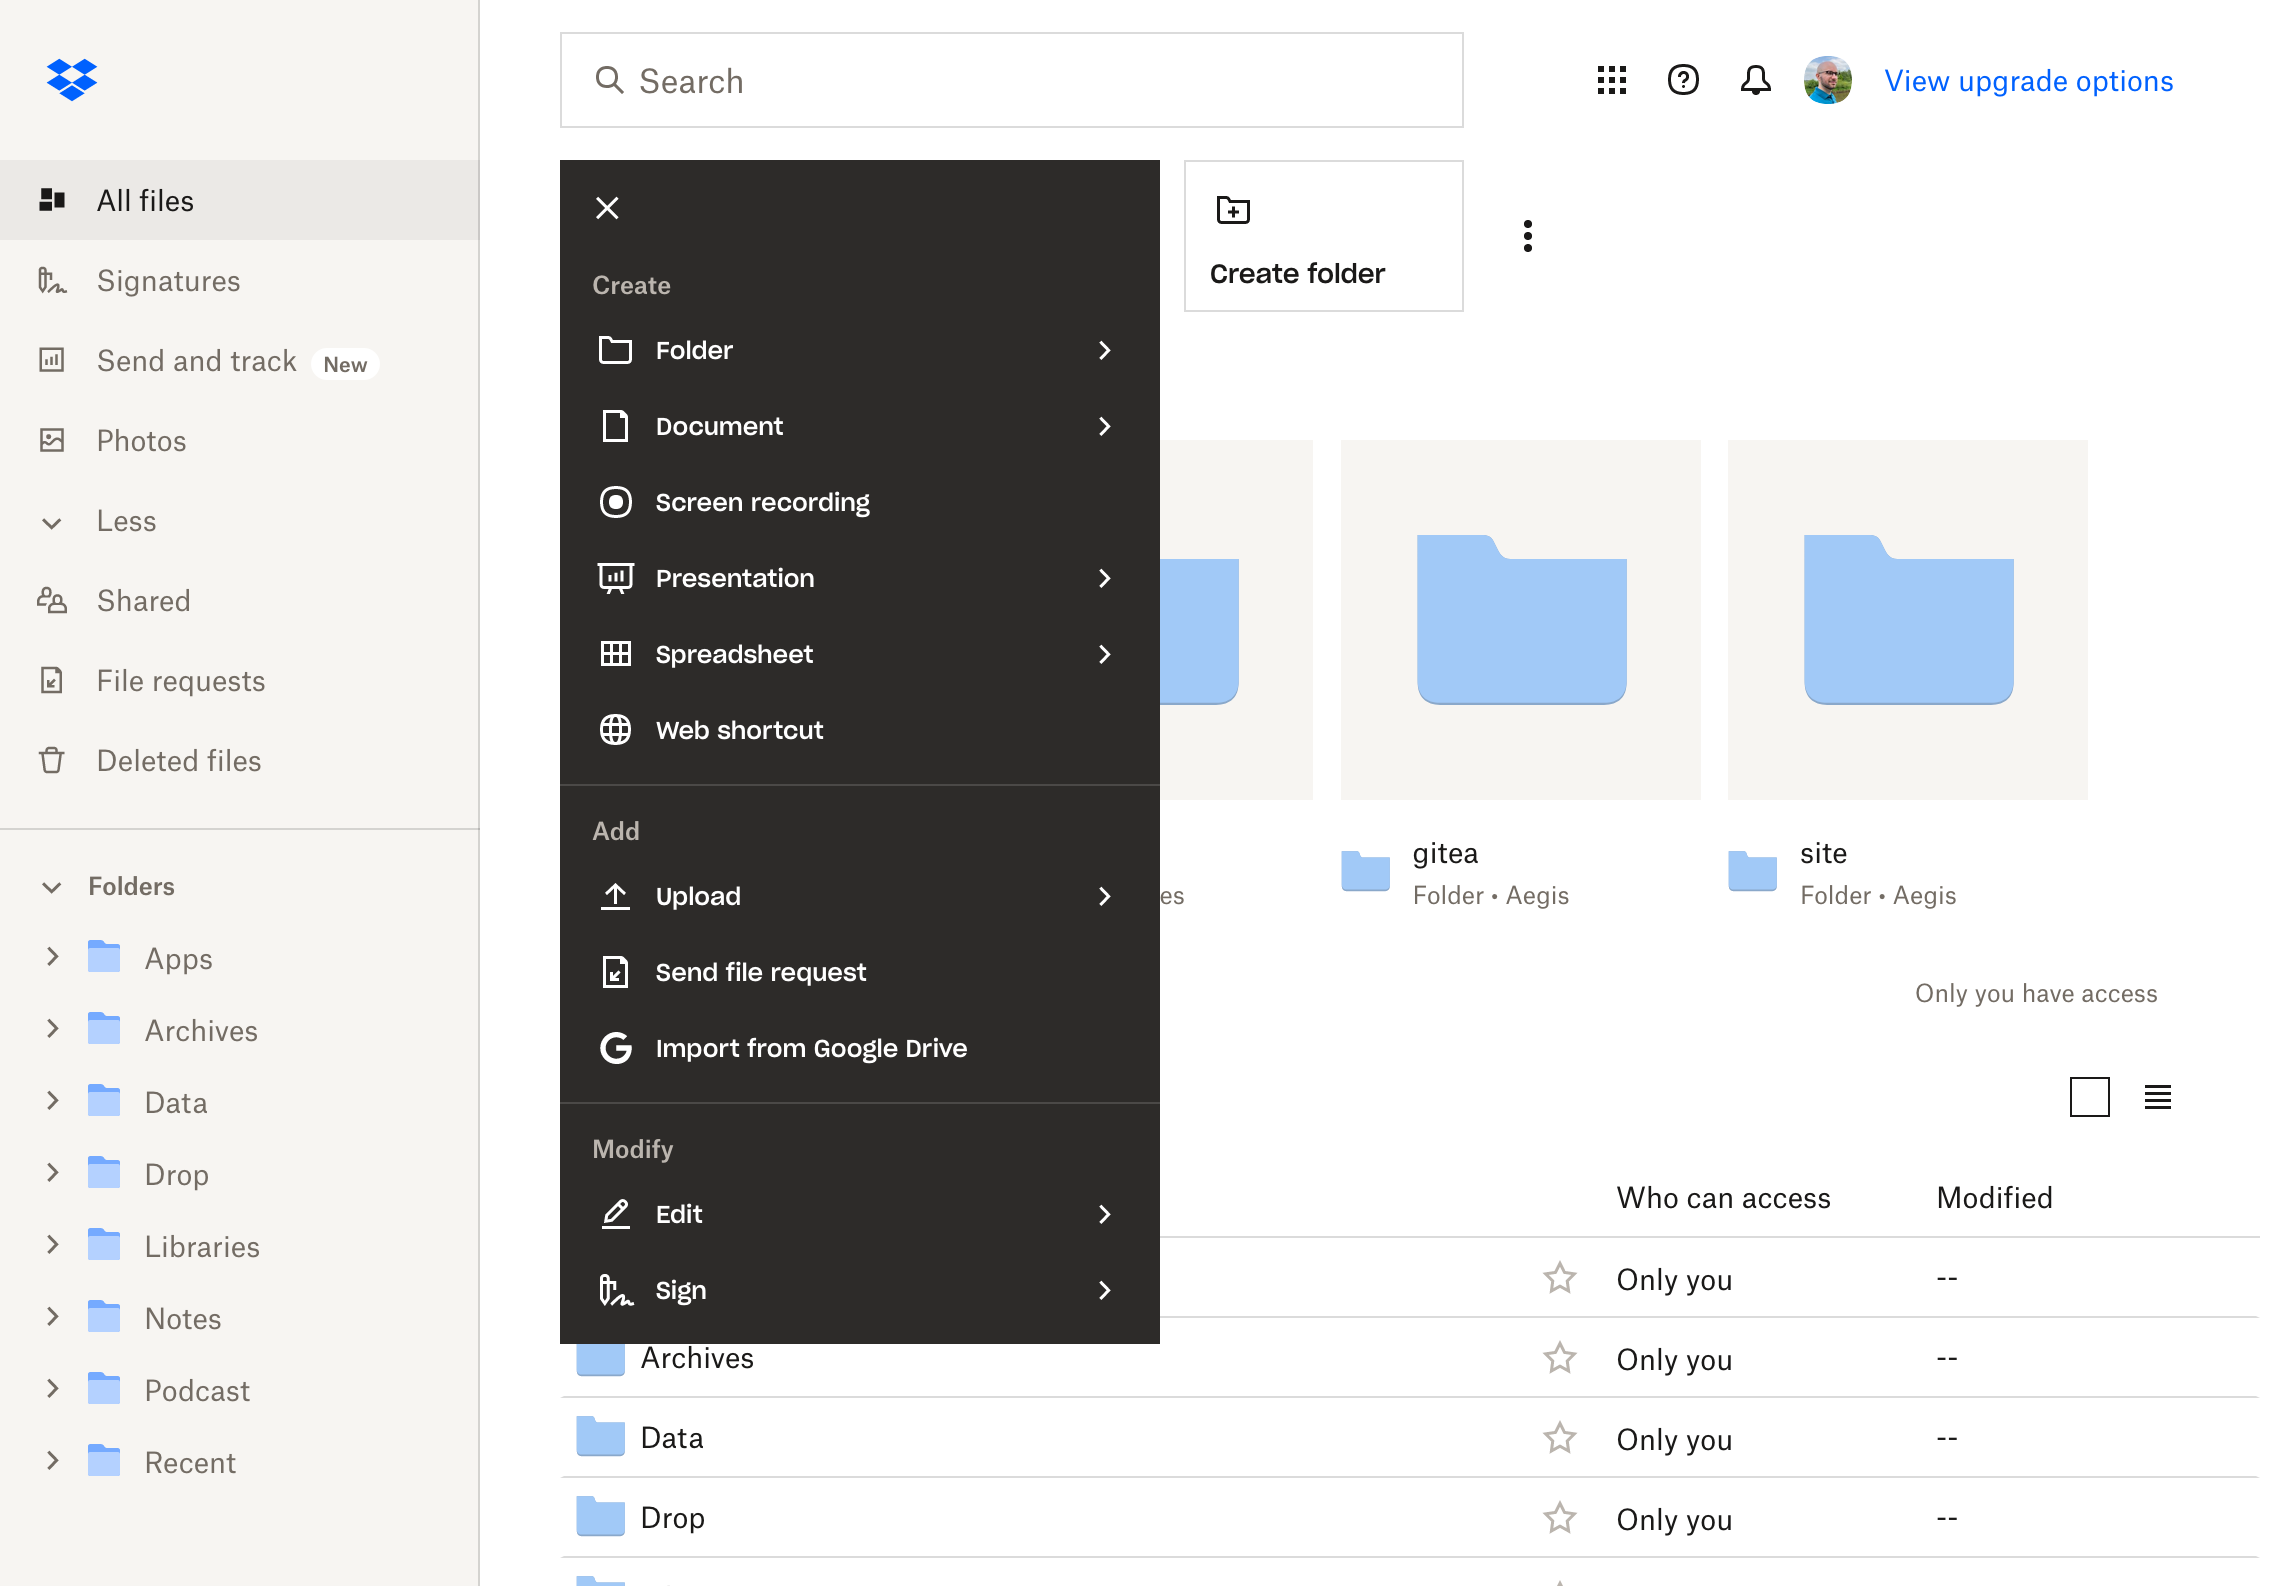Image resolution: width=2270 pixels, height=1586 pixels.
Task: Expand the Apps folder in sidebar tree
Action: [x=53, y=957]
